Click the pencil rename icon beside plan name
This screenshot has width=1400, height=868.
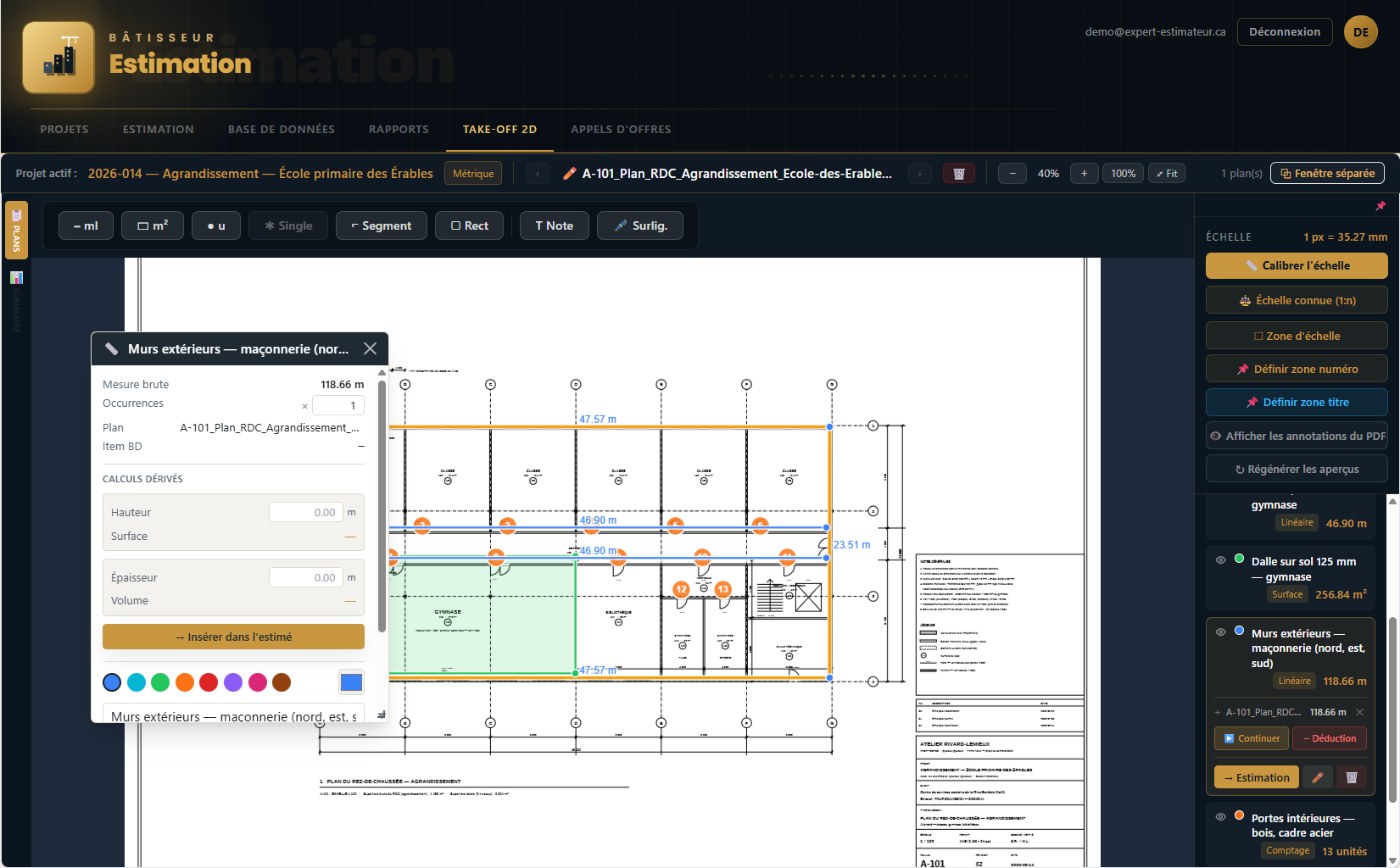(x=570, y=173)
